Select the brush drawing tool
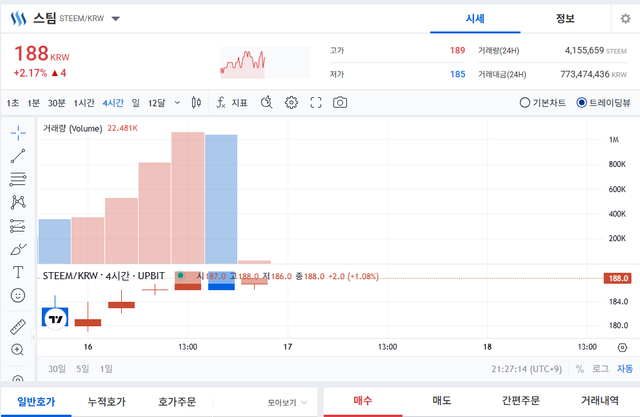 18,249
